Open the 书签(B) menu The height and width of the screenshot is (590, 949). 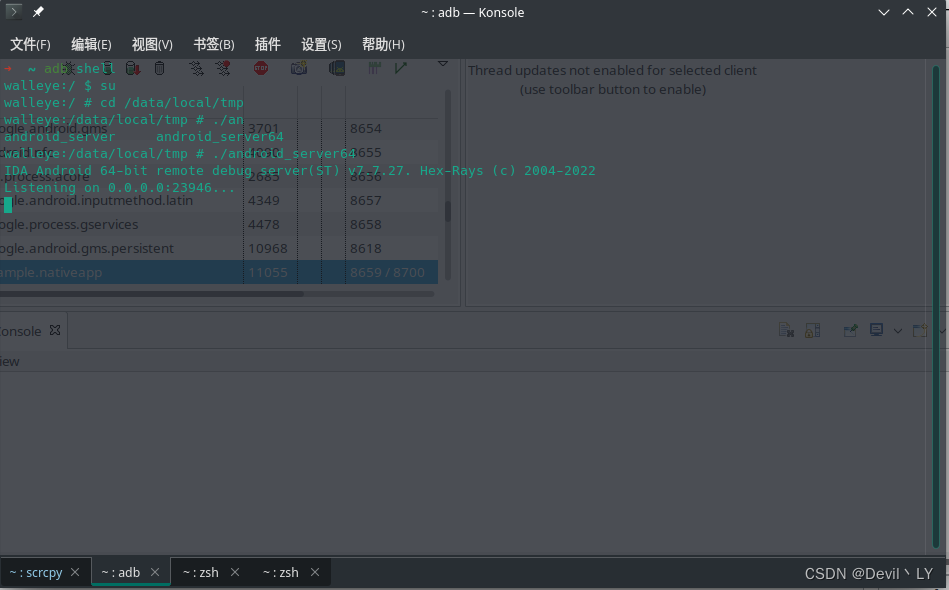coord(214,44)
